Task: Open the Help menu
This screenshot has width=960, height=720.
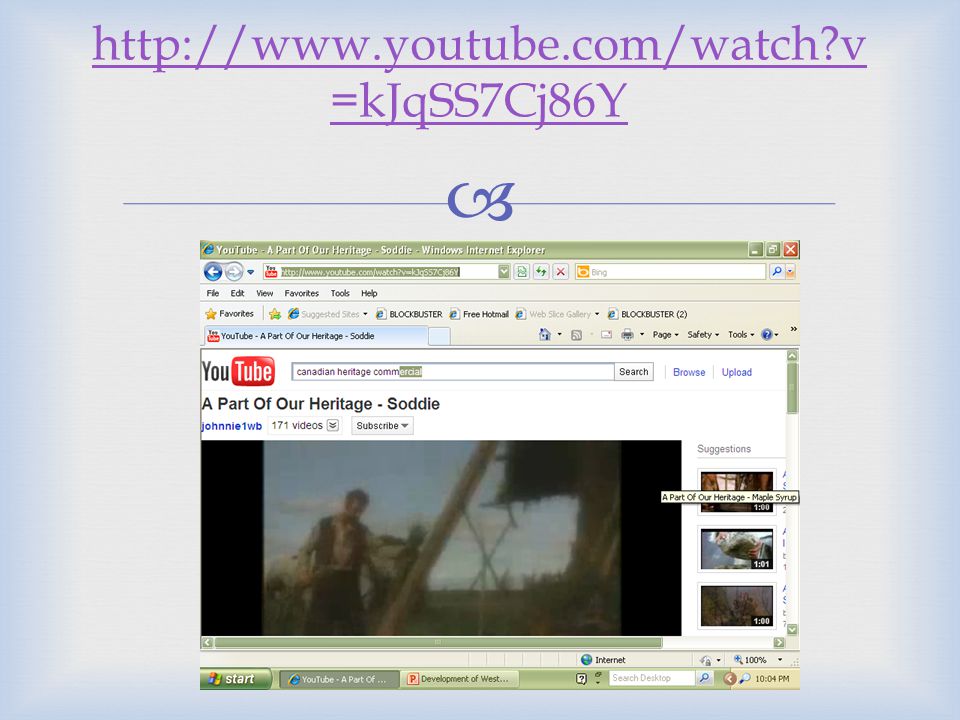Action: tap(369, 293)
